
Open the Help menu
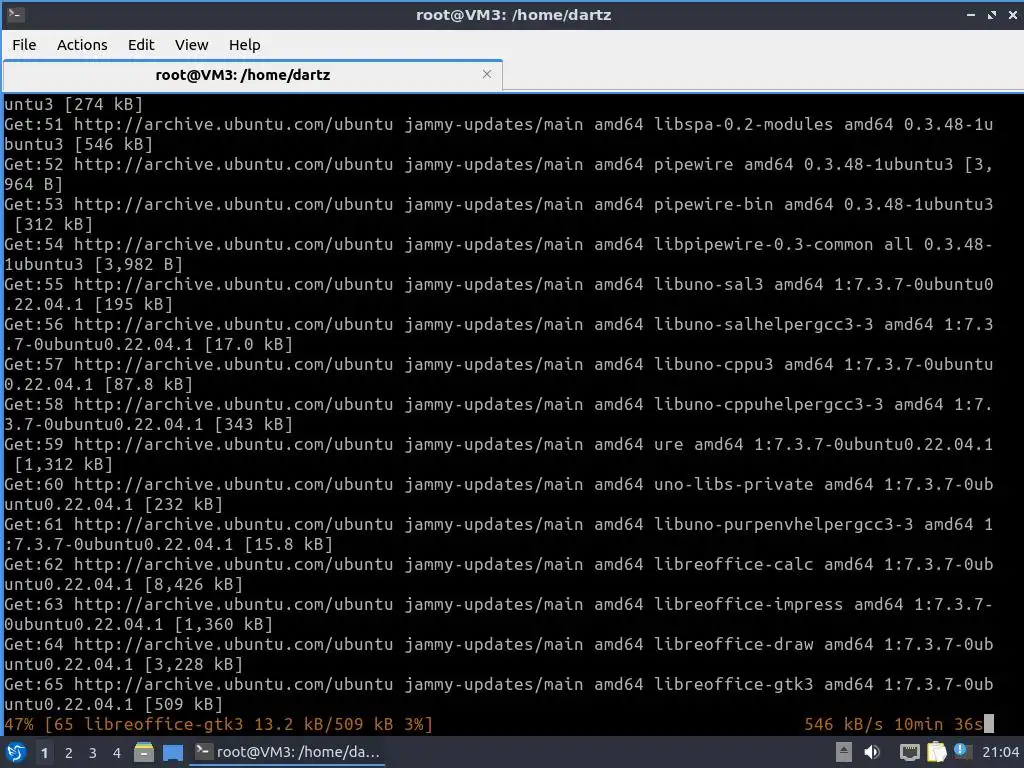244,45
